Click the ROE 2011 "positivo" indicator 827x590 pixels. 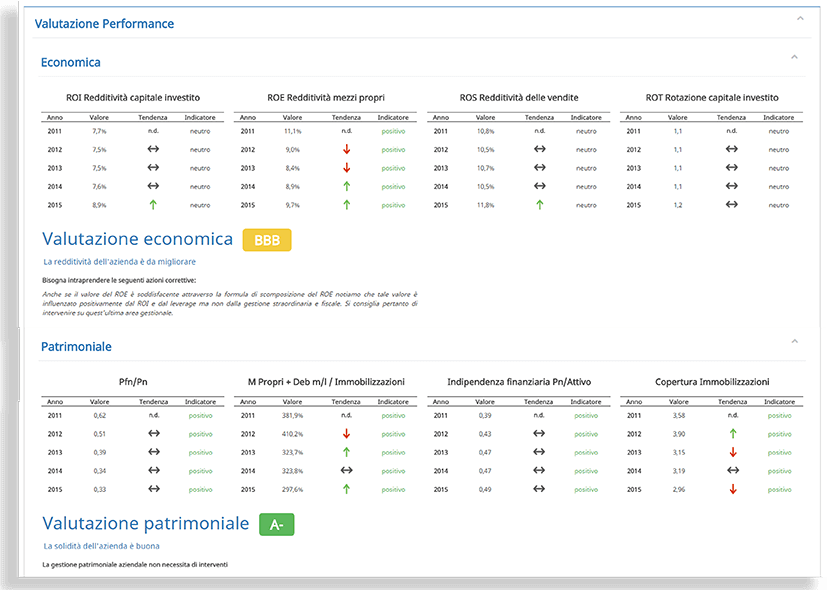coord(393,131)
